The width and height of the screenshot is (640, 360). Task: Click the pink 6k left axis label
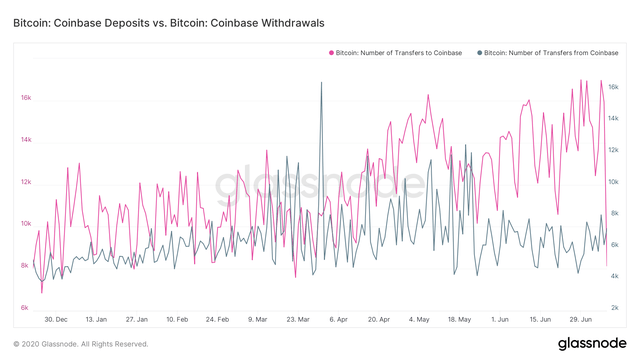coord(24,308)
